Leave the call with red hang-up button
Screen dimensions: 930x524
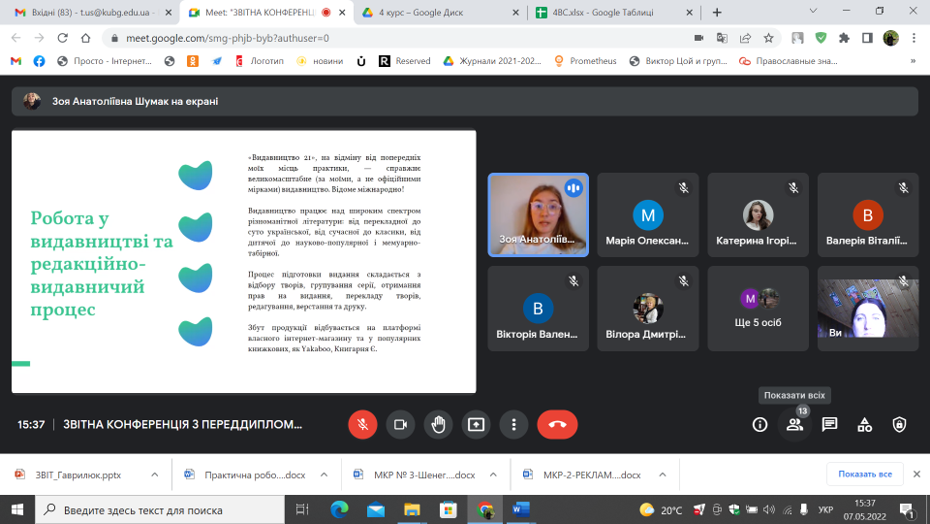[x=557, y=424]
